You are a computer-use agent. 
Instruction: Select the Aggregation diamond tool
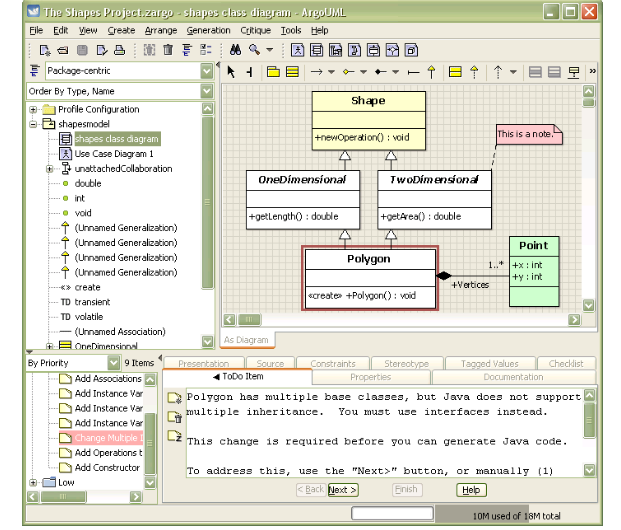pyautogui.click(x=349, y=72)
